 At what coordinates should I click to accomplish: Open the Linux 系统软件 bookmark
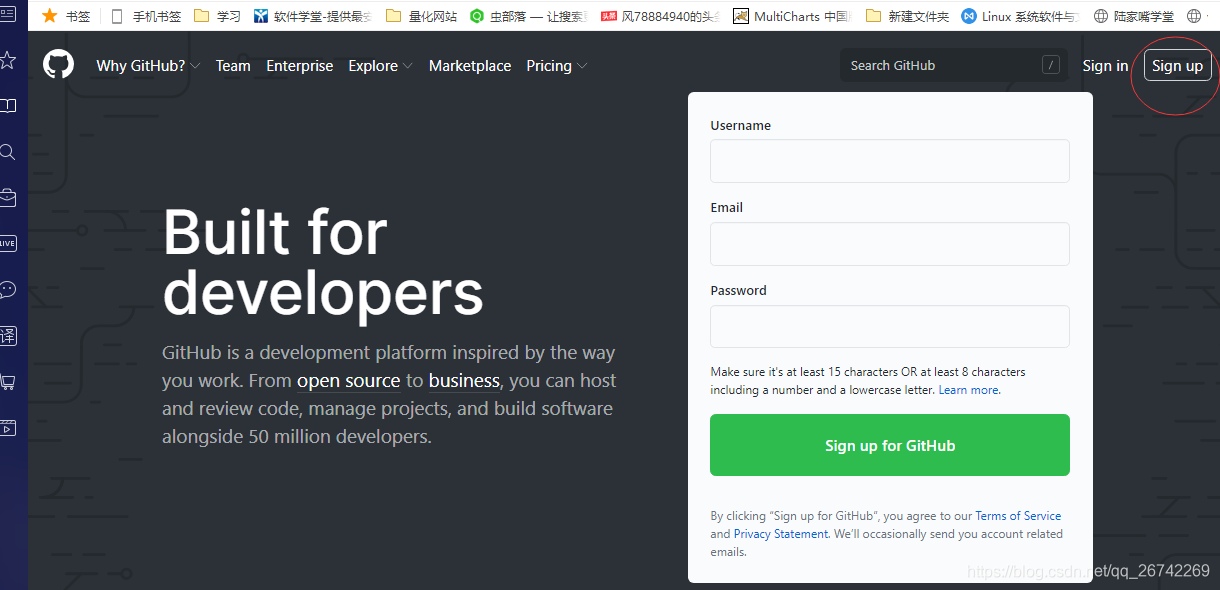[1020, 16]
